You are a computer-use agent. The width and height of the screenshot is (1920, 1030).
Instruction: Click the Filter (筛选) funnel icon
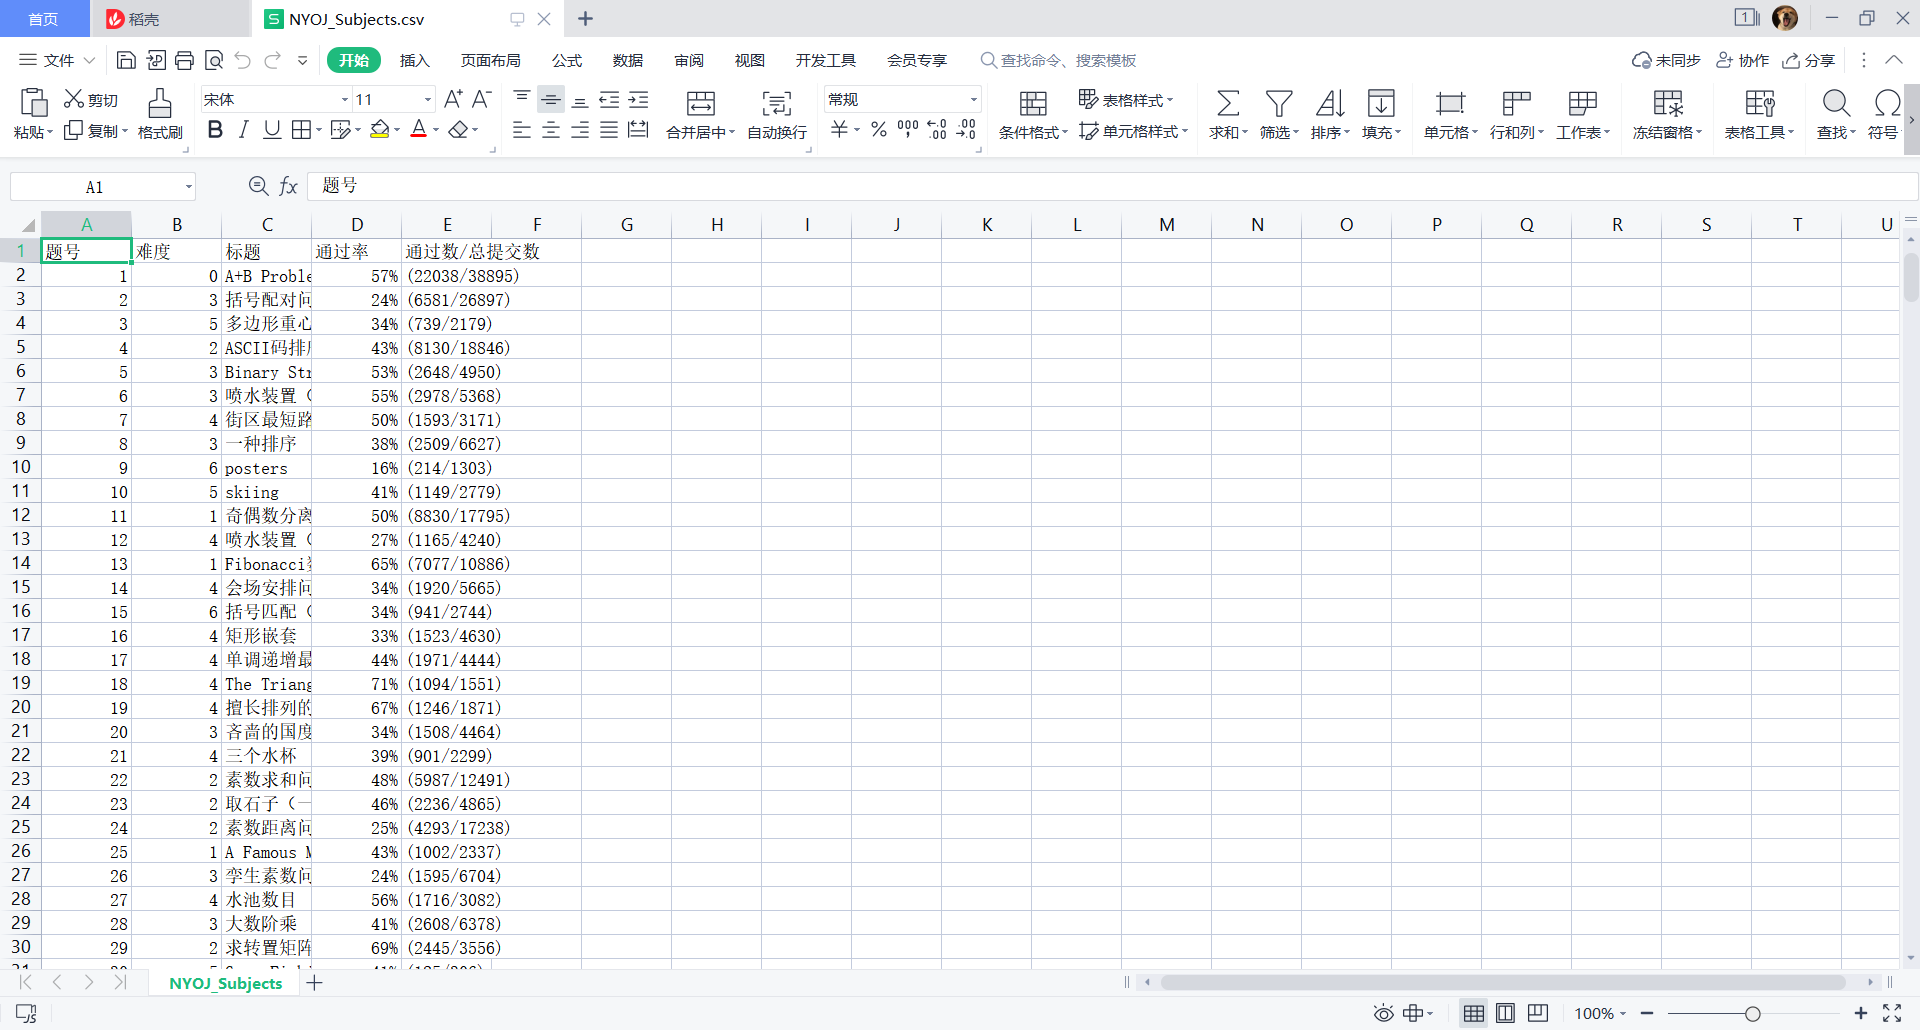pyautogui.click(x=1279, y=103)
